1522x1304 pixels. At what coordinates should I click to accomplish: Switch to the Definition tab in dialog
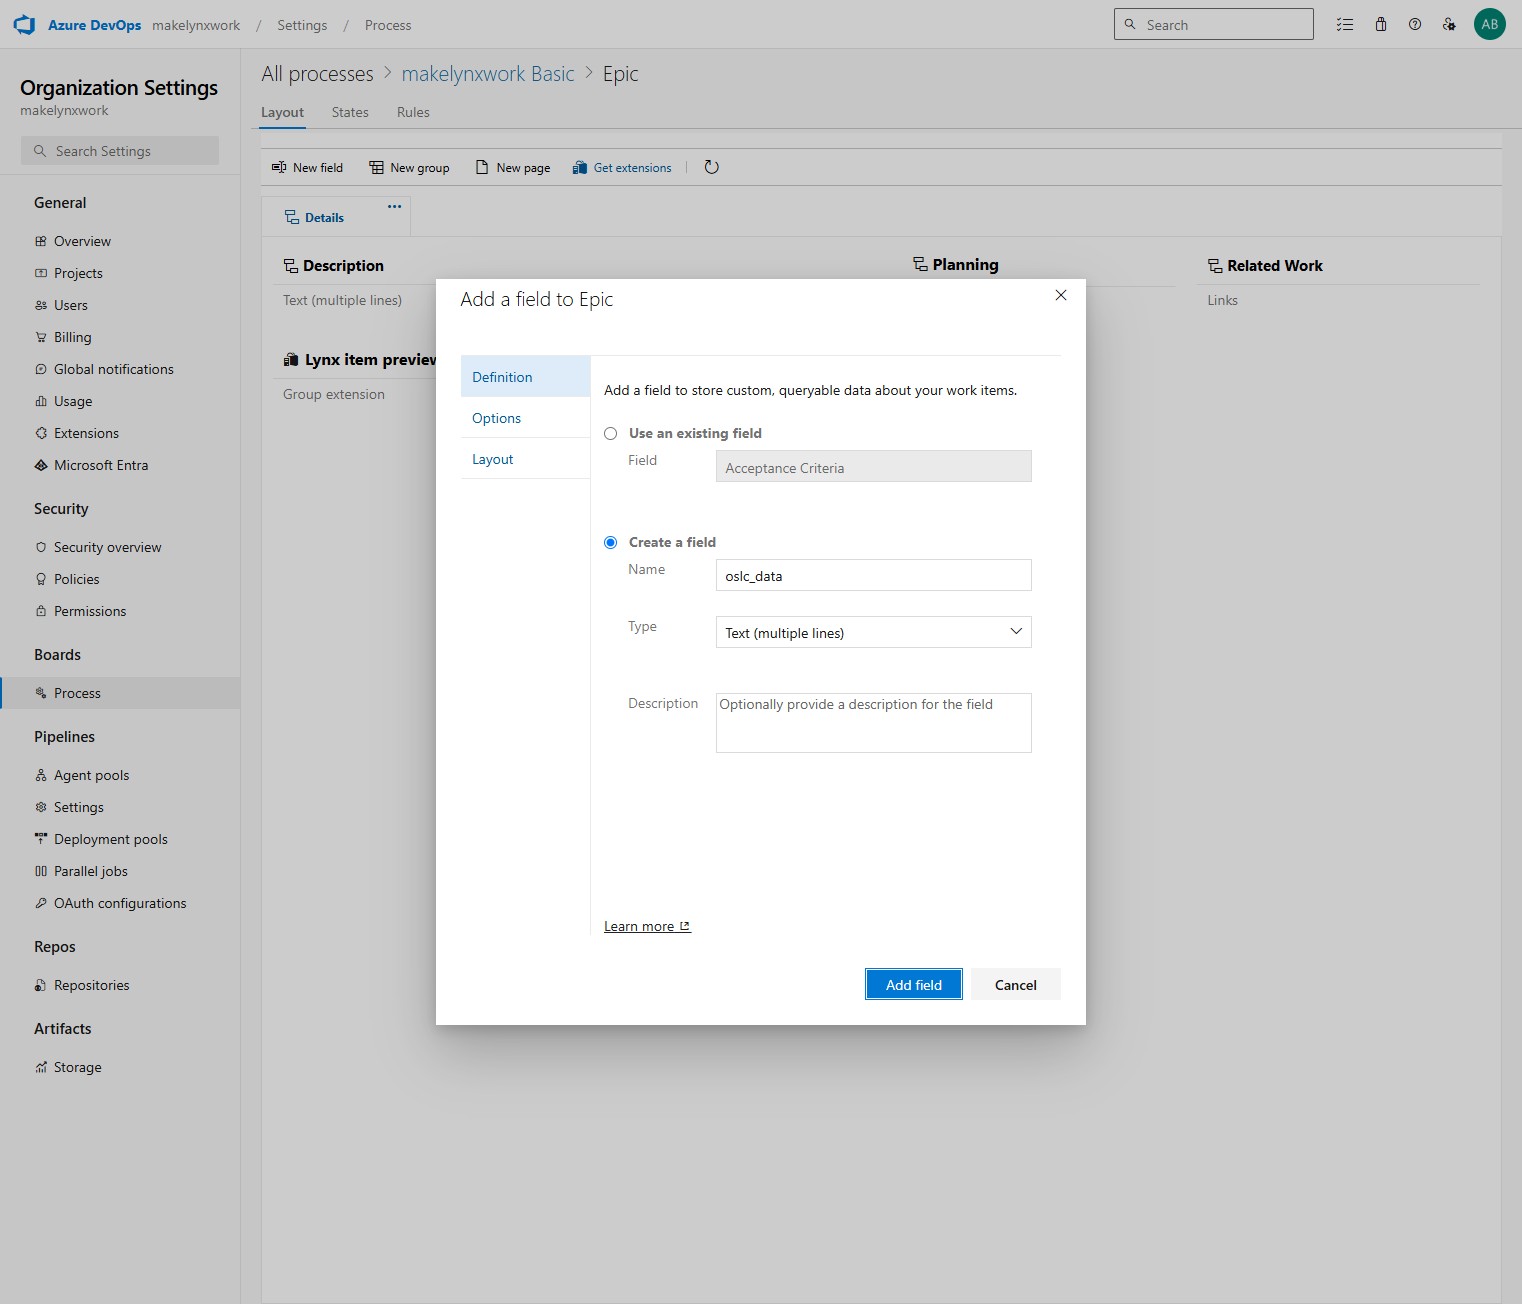[525, 377]
